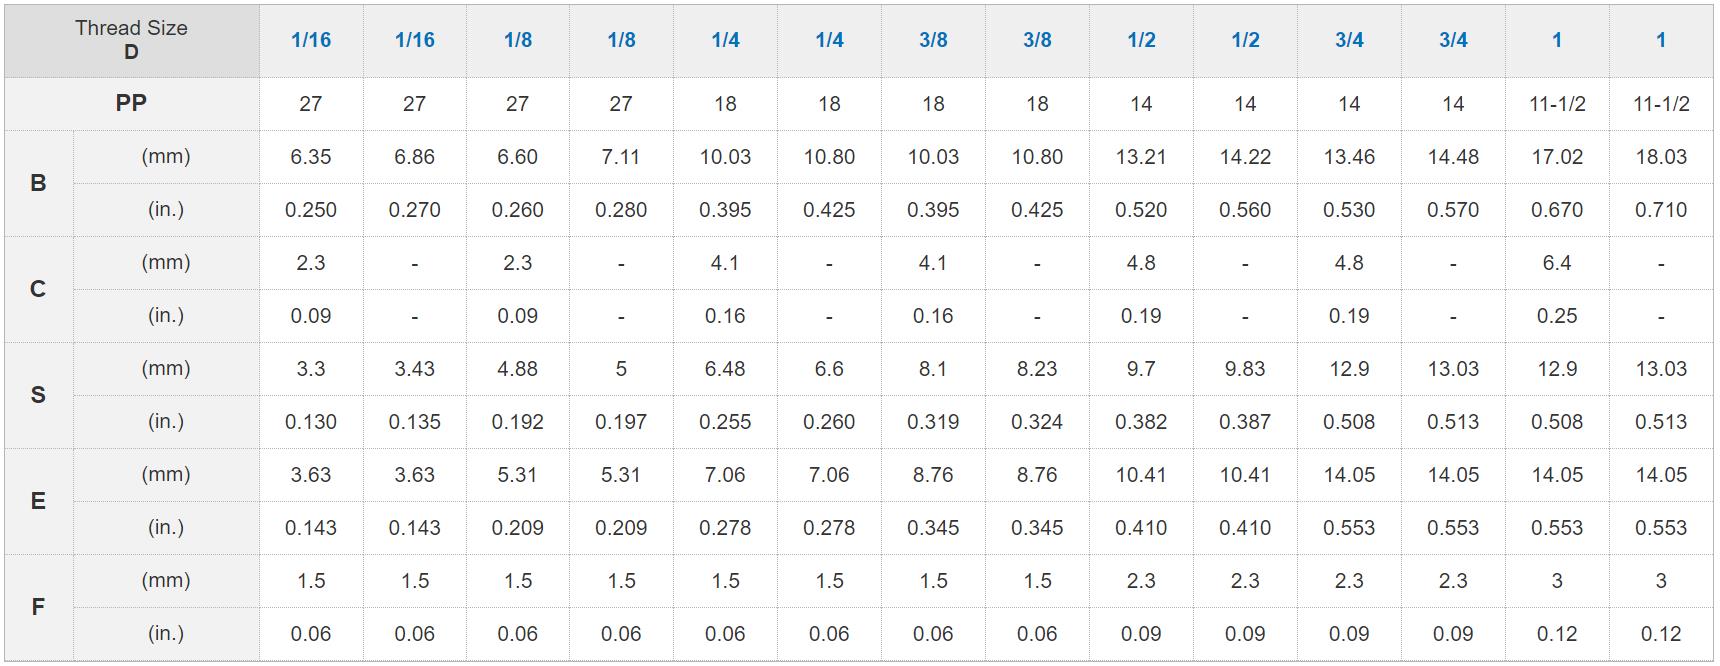1720x666 pixels.
Task: Select the 1/8 thread link above 7.11
Action: click(x=622, y=40)
